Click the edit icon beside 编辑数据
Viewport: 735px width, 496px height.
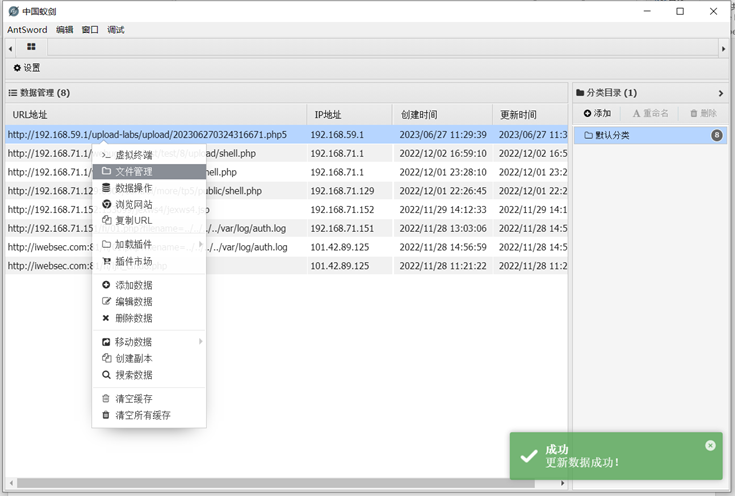click(106, 301)
